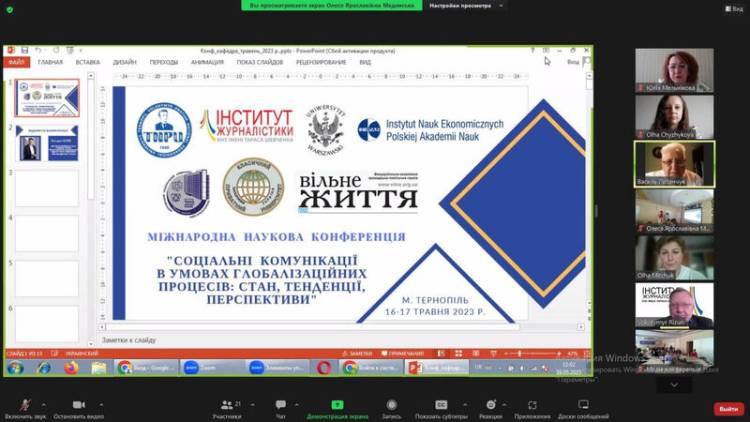Select slide 2 thumbnail in slide panel
This screenshot has width=750, height=422.
47,142
